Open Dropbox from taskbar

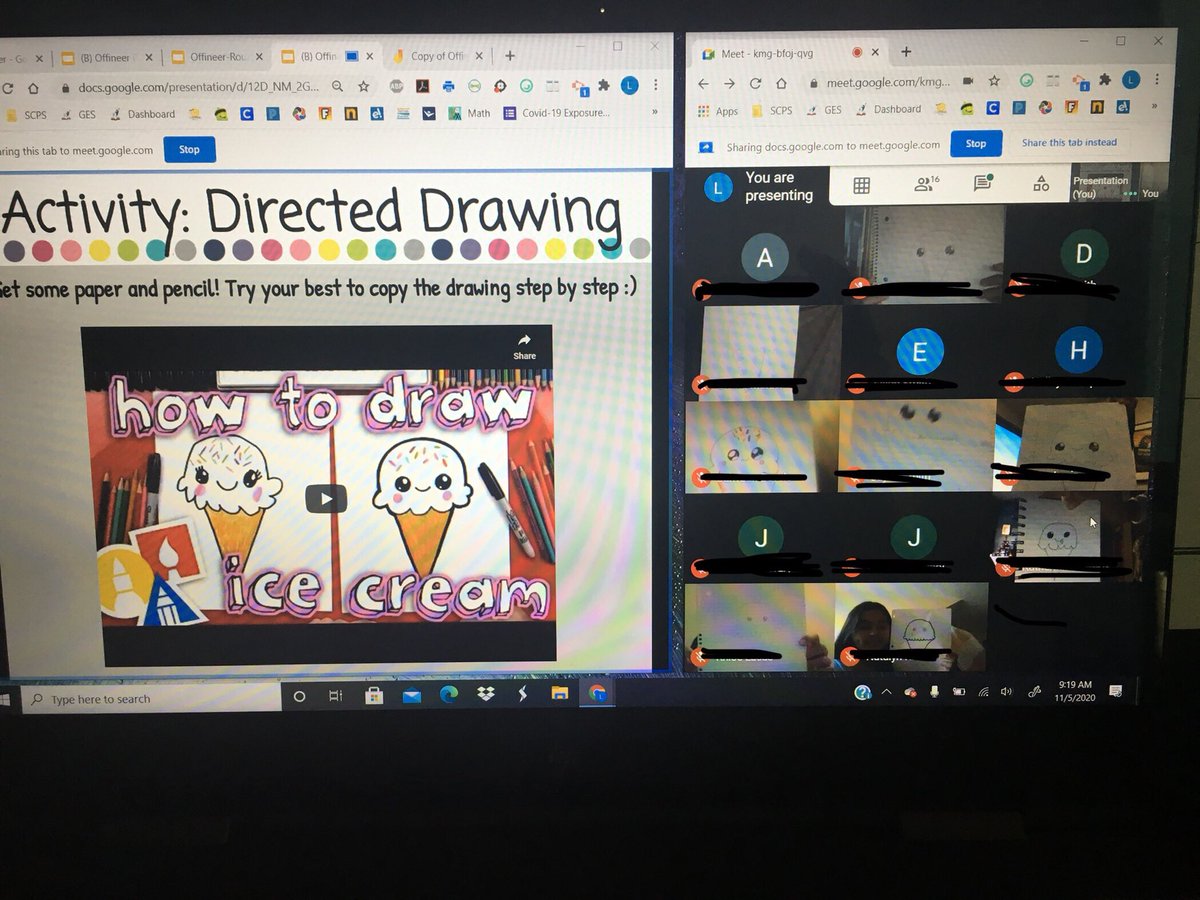coord(485,693)
